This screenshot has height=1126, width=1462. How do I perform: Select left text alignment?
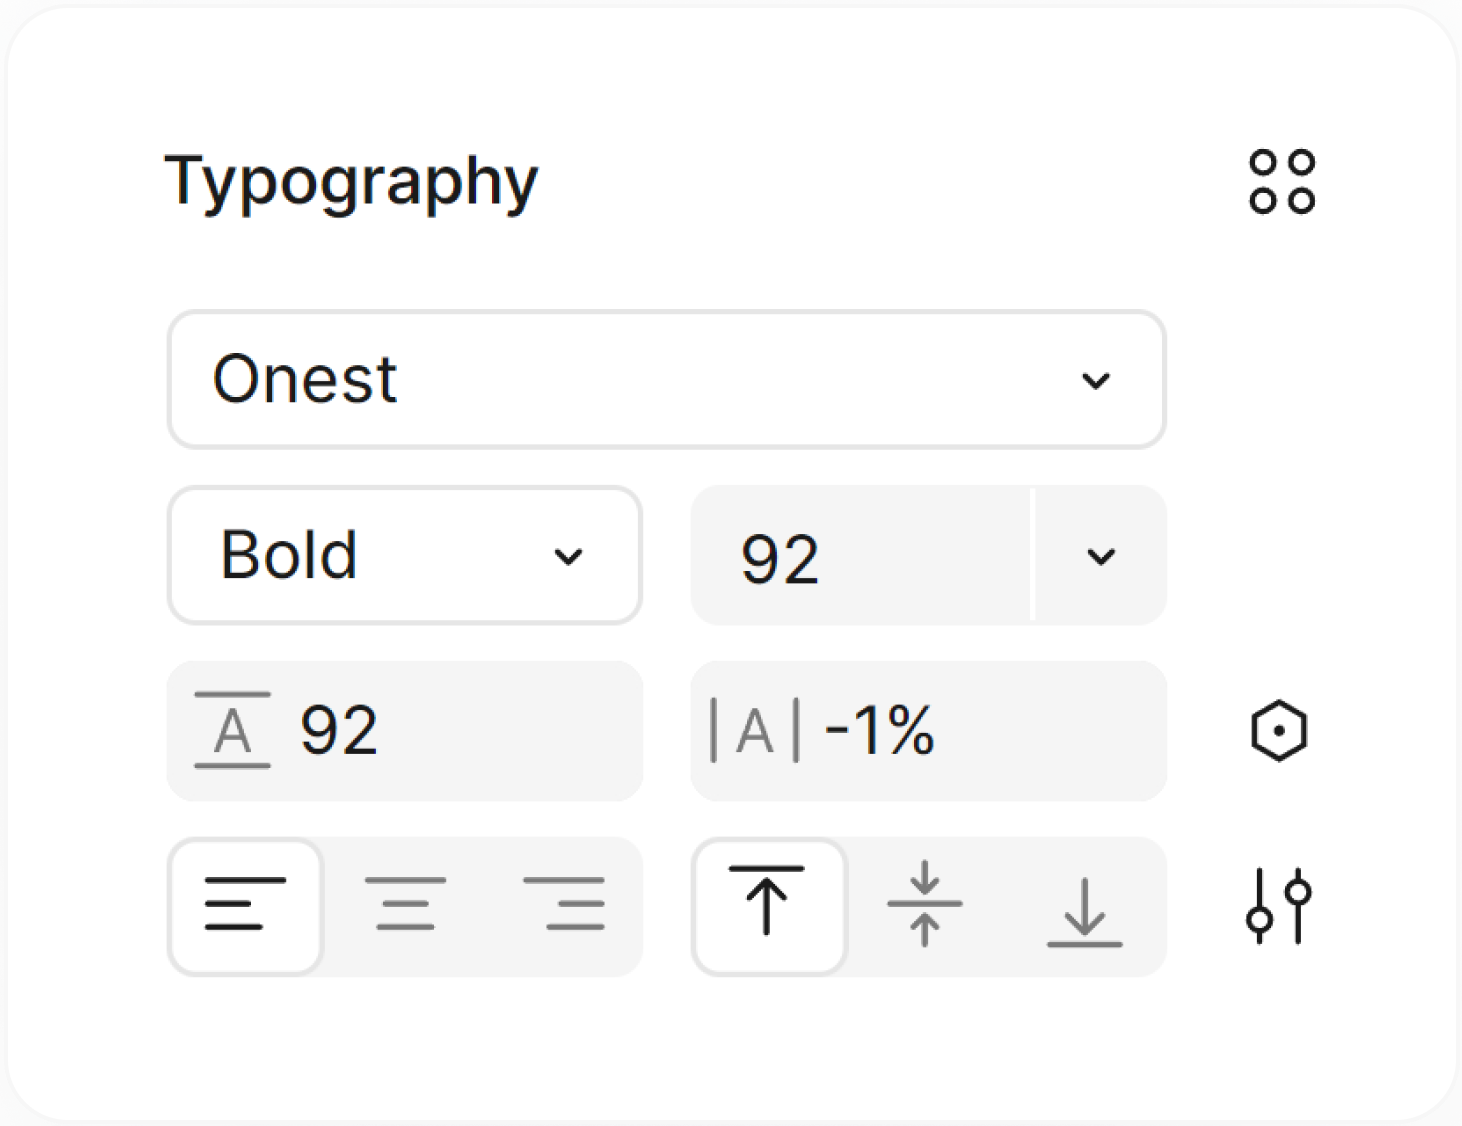click(245, 905)
